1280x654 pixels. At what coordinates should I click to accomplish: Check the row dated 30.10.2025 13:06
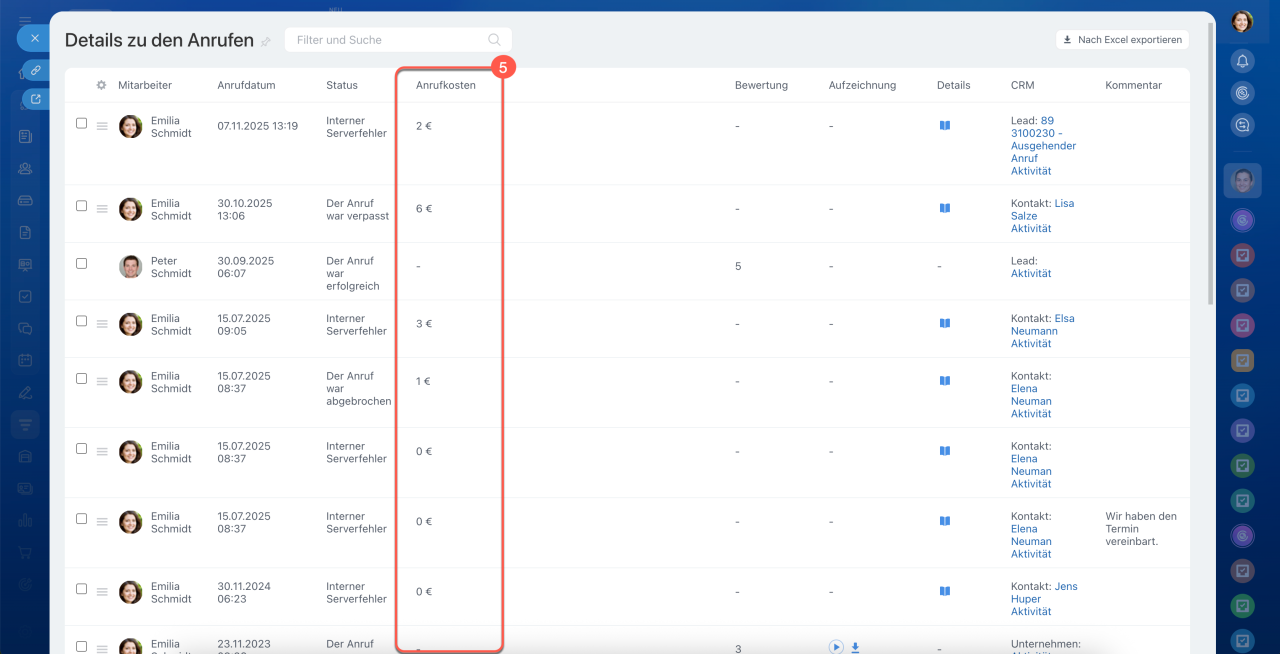[82, 206]
